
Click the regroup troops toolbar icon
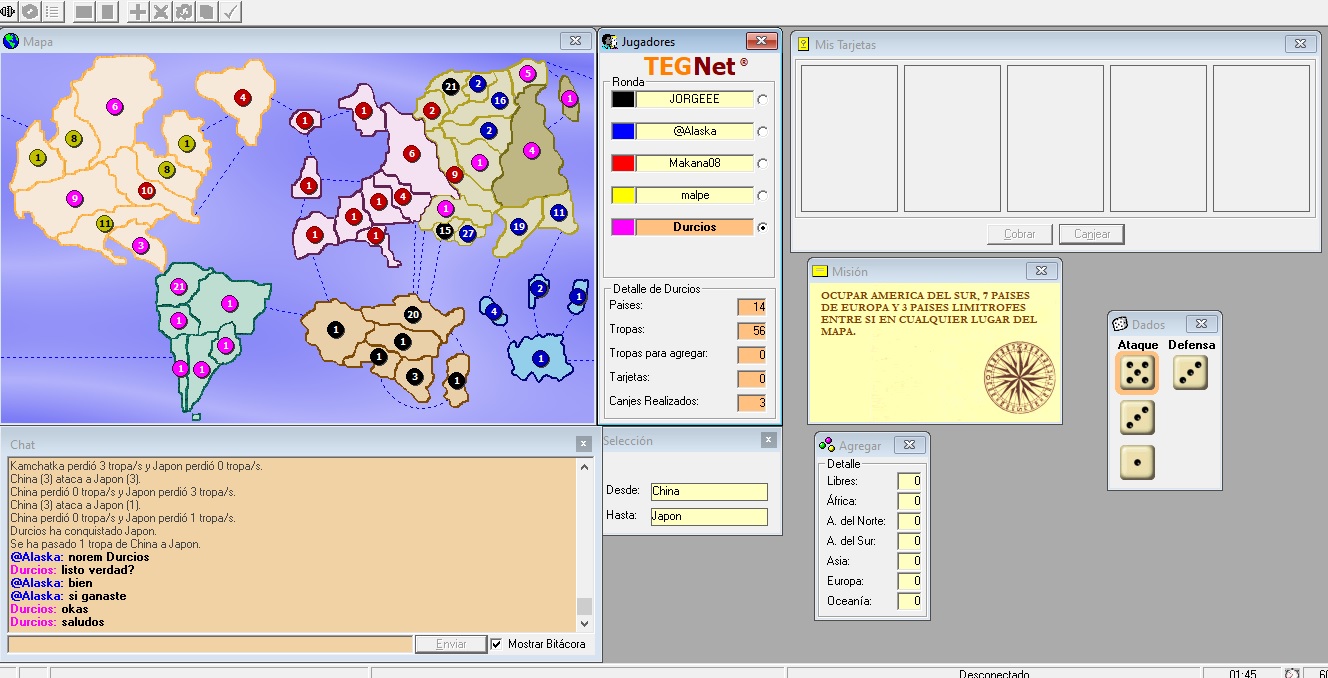coord(184,12)
